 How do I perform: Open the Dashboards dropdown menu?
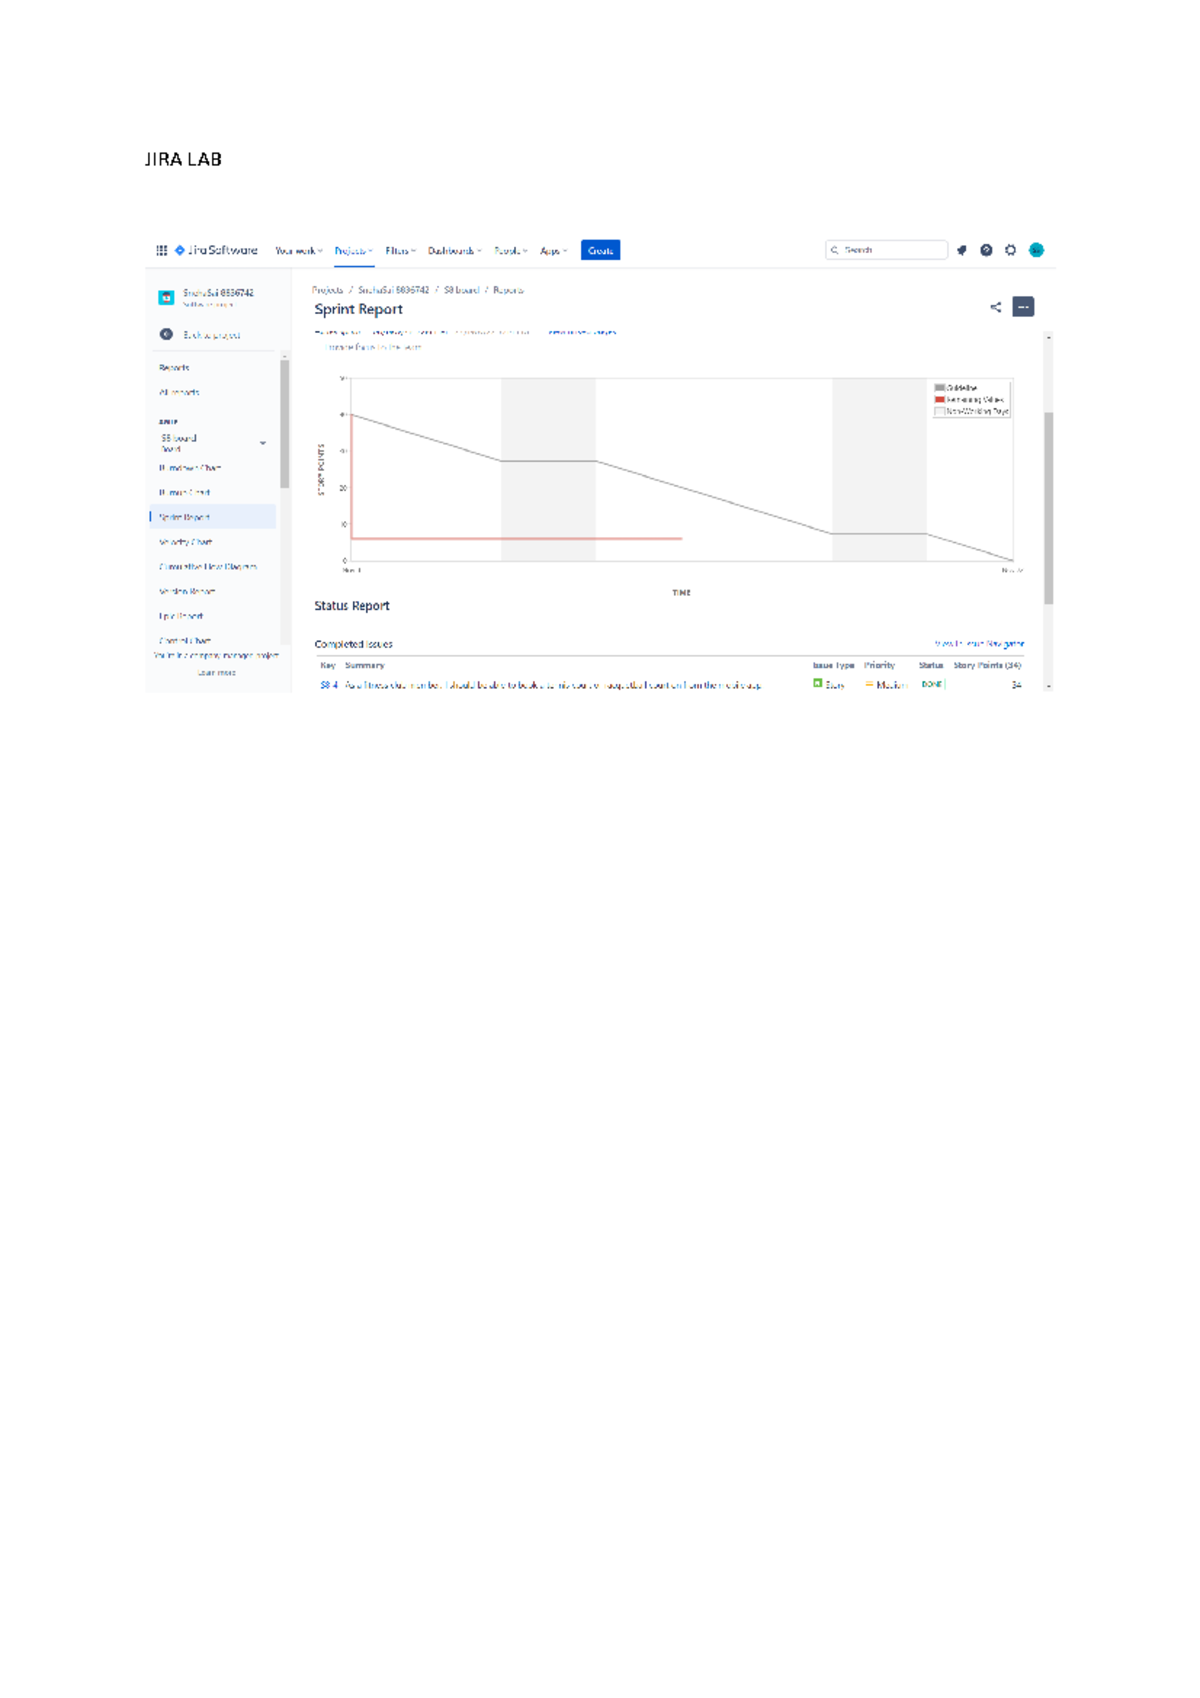click(x=454, y=251)
